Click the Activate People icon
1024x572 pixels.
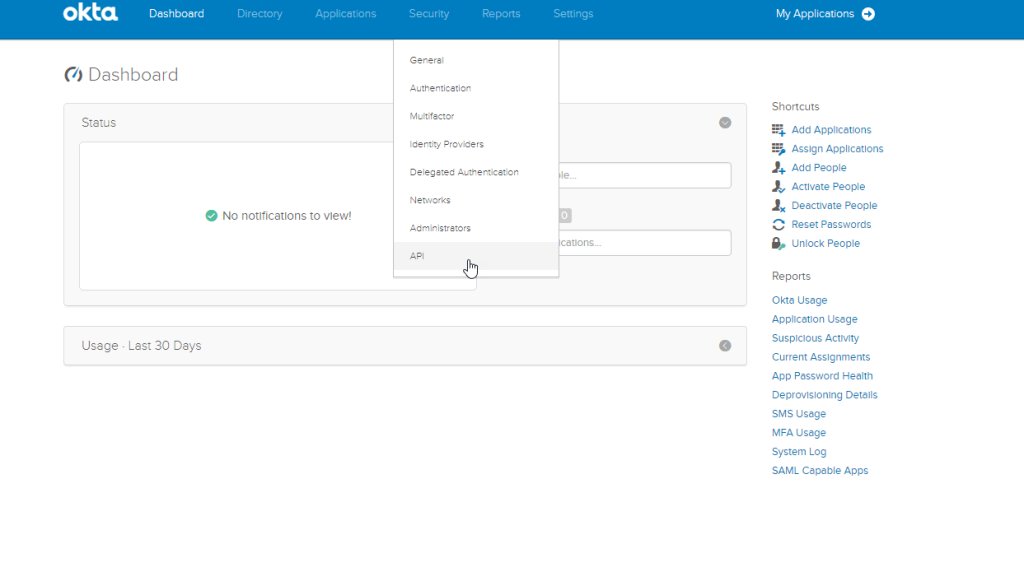pos(778,187)
